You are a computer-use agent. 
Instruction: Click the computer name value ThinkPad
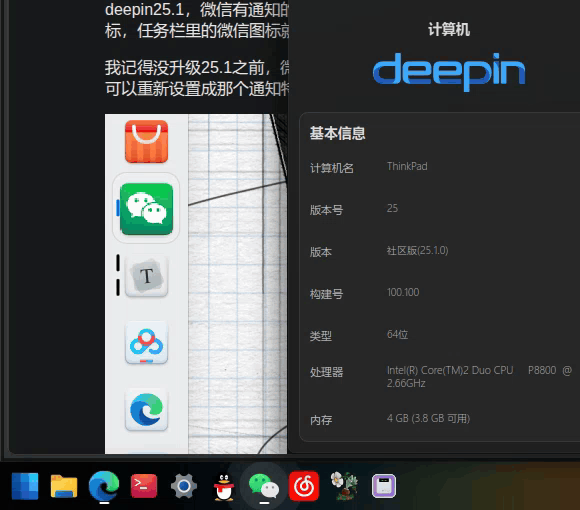click(407, 166)
